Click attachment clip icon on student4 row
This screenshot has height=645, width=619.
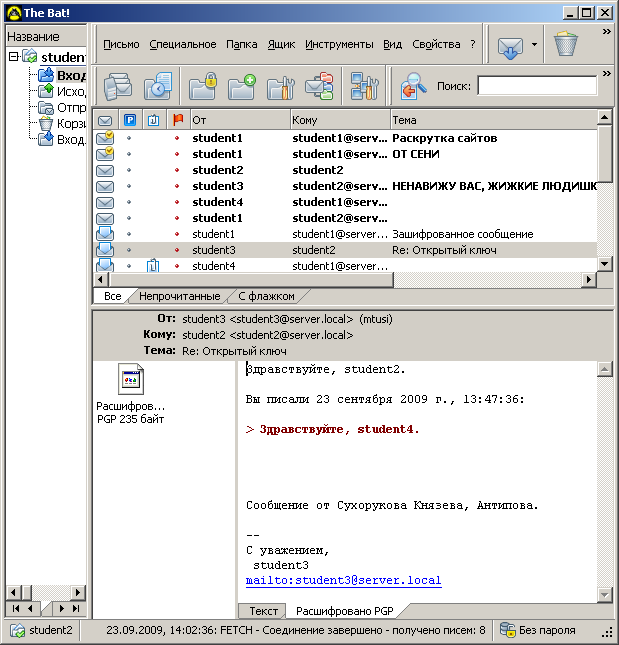click(x=153, y=266)
